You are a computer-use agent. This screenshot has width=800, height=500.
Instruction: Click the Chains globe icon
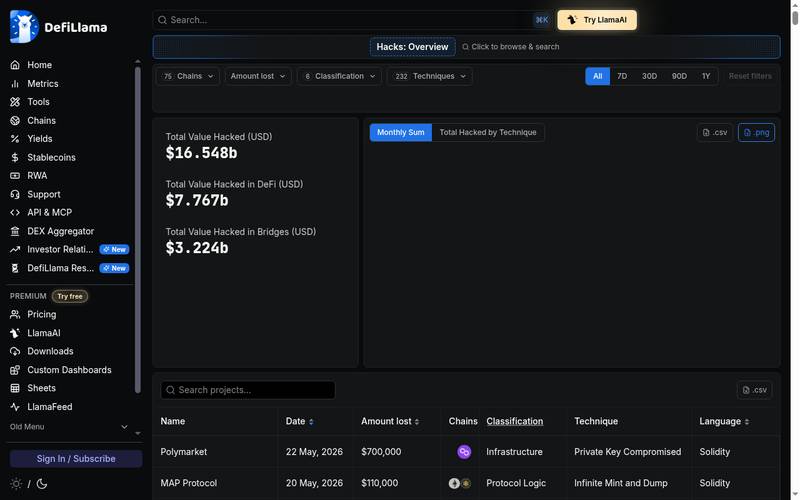[15, 120]
